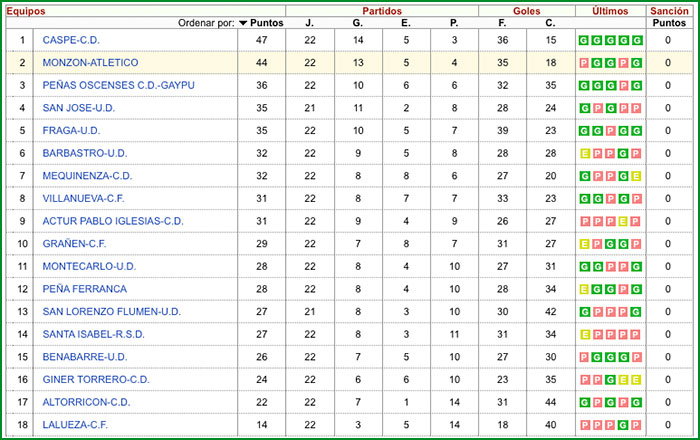Click the sort arrow next to Puntos

pyautogui.click(x=243, y=22)
